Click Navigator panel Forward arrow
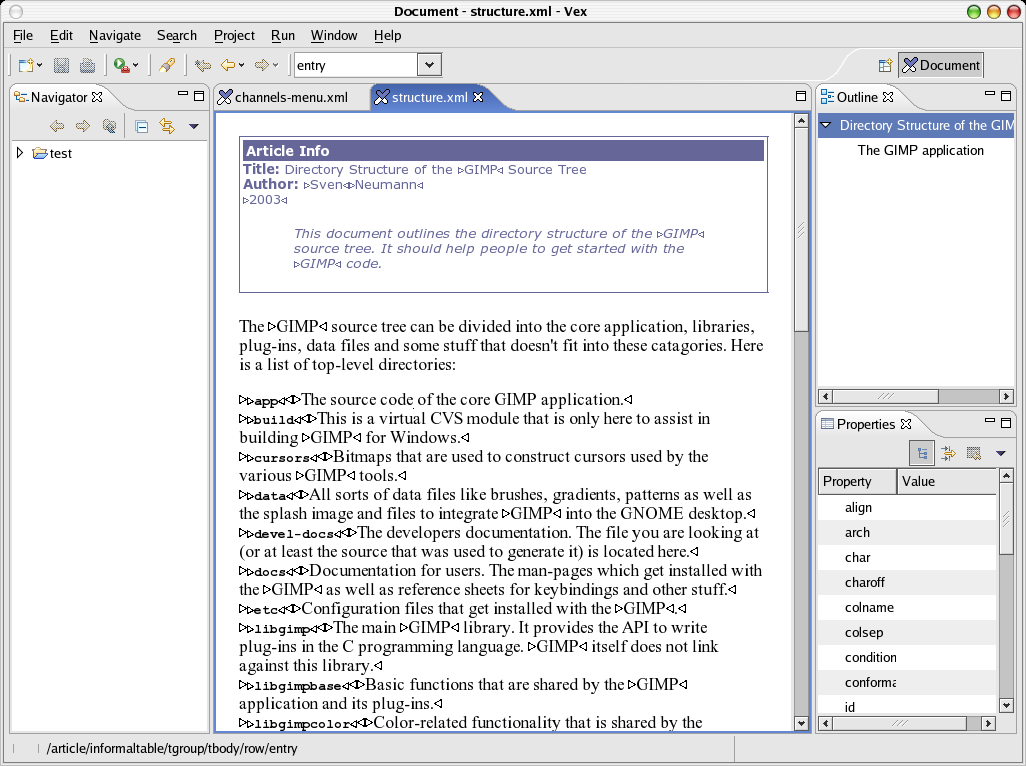Screen dimensions: 1026x766 (82, 126)
